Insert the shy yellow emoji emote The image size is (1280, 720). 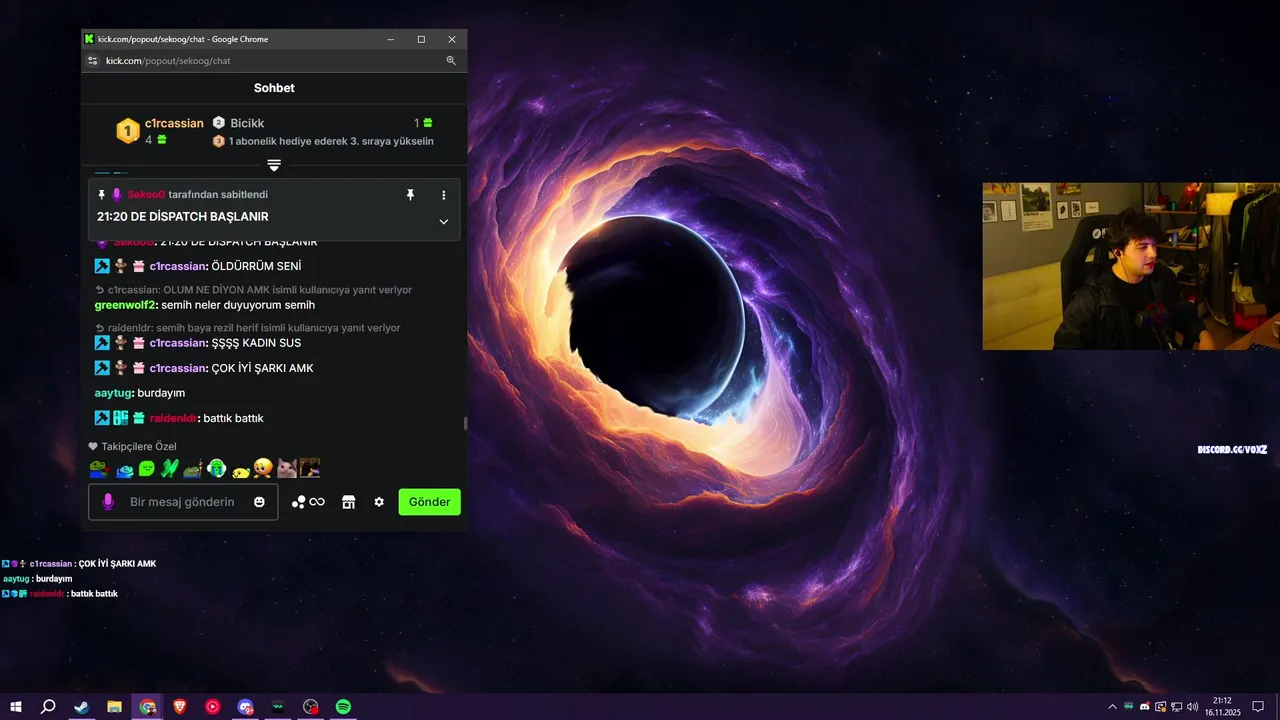tap(263, 467)
